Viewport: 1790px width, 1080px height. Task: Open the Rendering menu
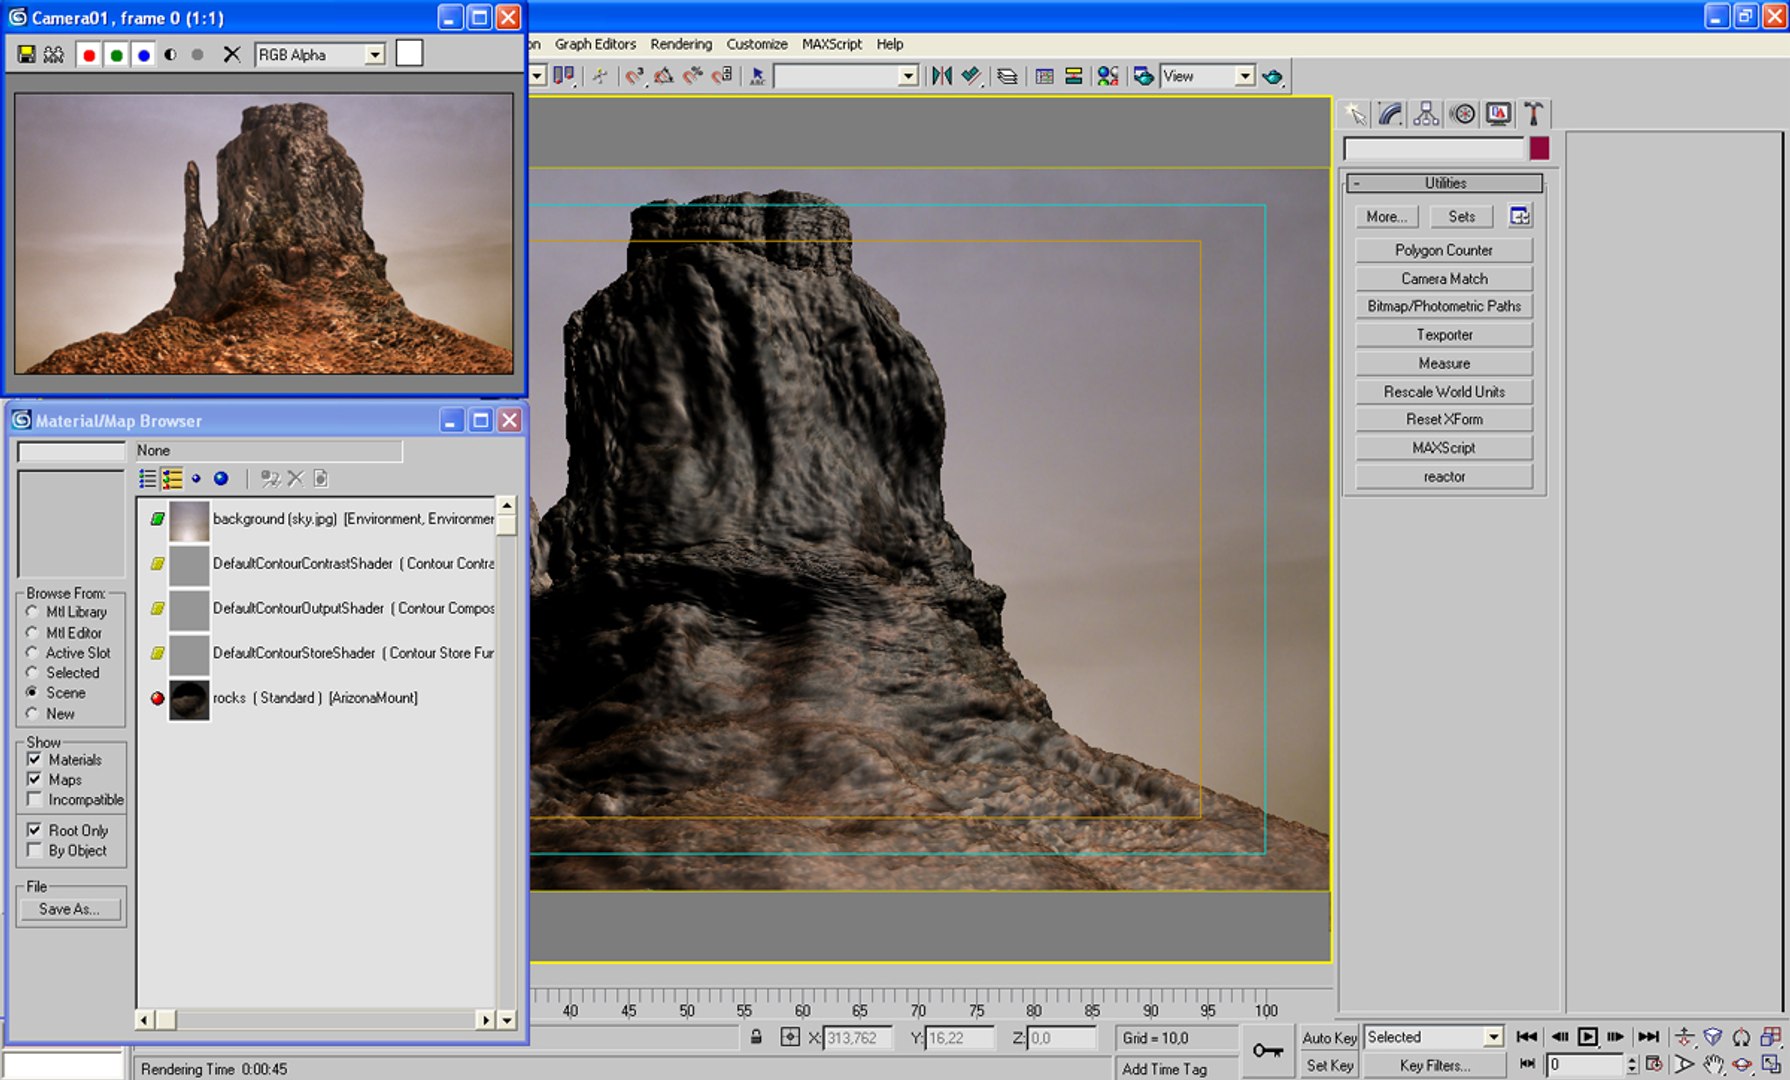tap(681, 44)
